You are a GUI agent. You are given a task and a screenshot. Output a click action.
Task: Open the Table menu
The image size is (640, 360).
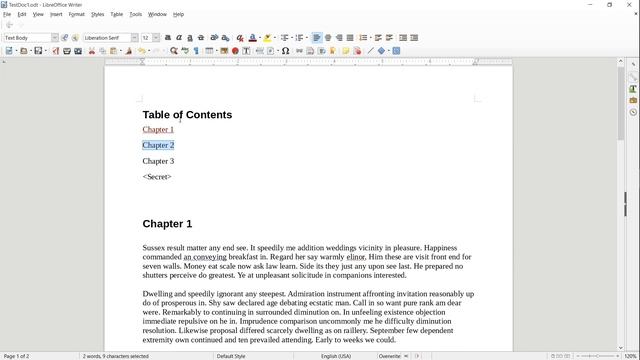coord(116,14)
